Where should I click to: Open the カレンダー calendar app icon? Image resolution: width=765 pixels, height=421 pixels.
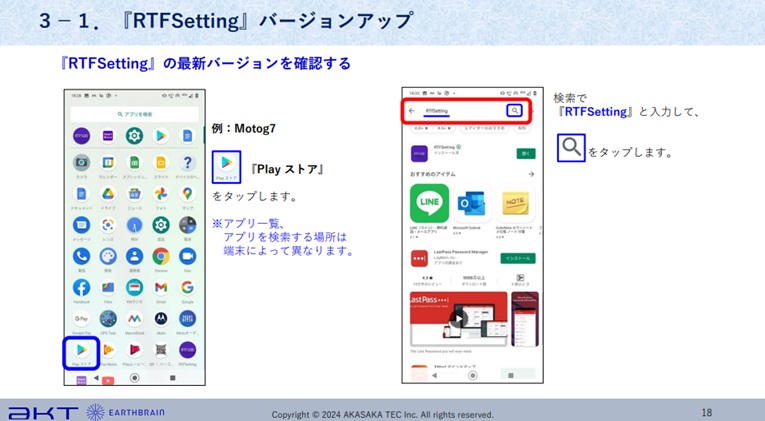click(x=108, y=163)
